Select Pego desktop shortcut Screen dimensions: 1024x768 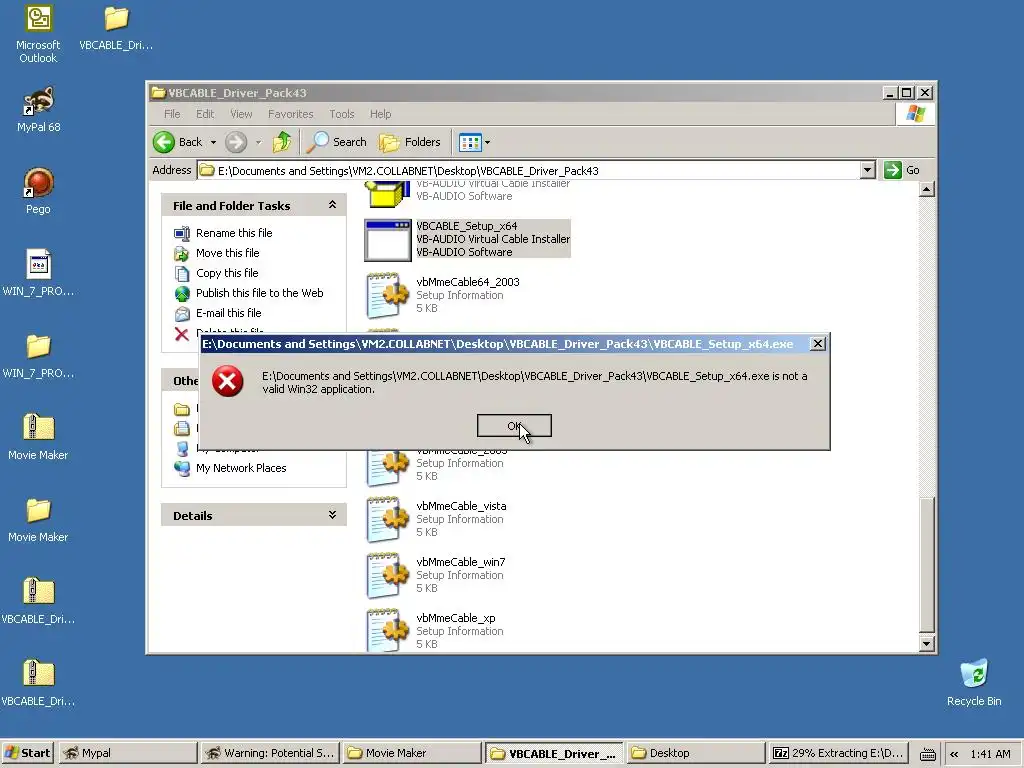(x=38, y=191)
